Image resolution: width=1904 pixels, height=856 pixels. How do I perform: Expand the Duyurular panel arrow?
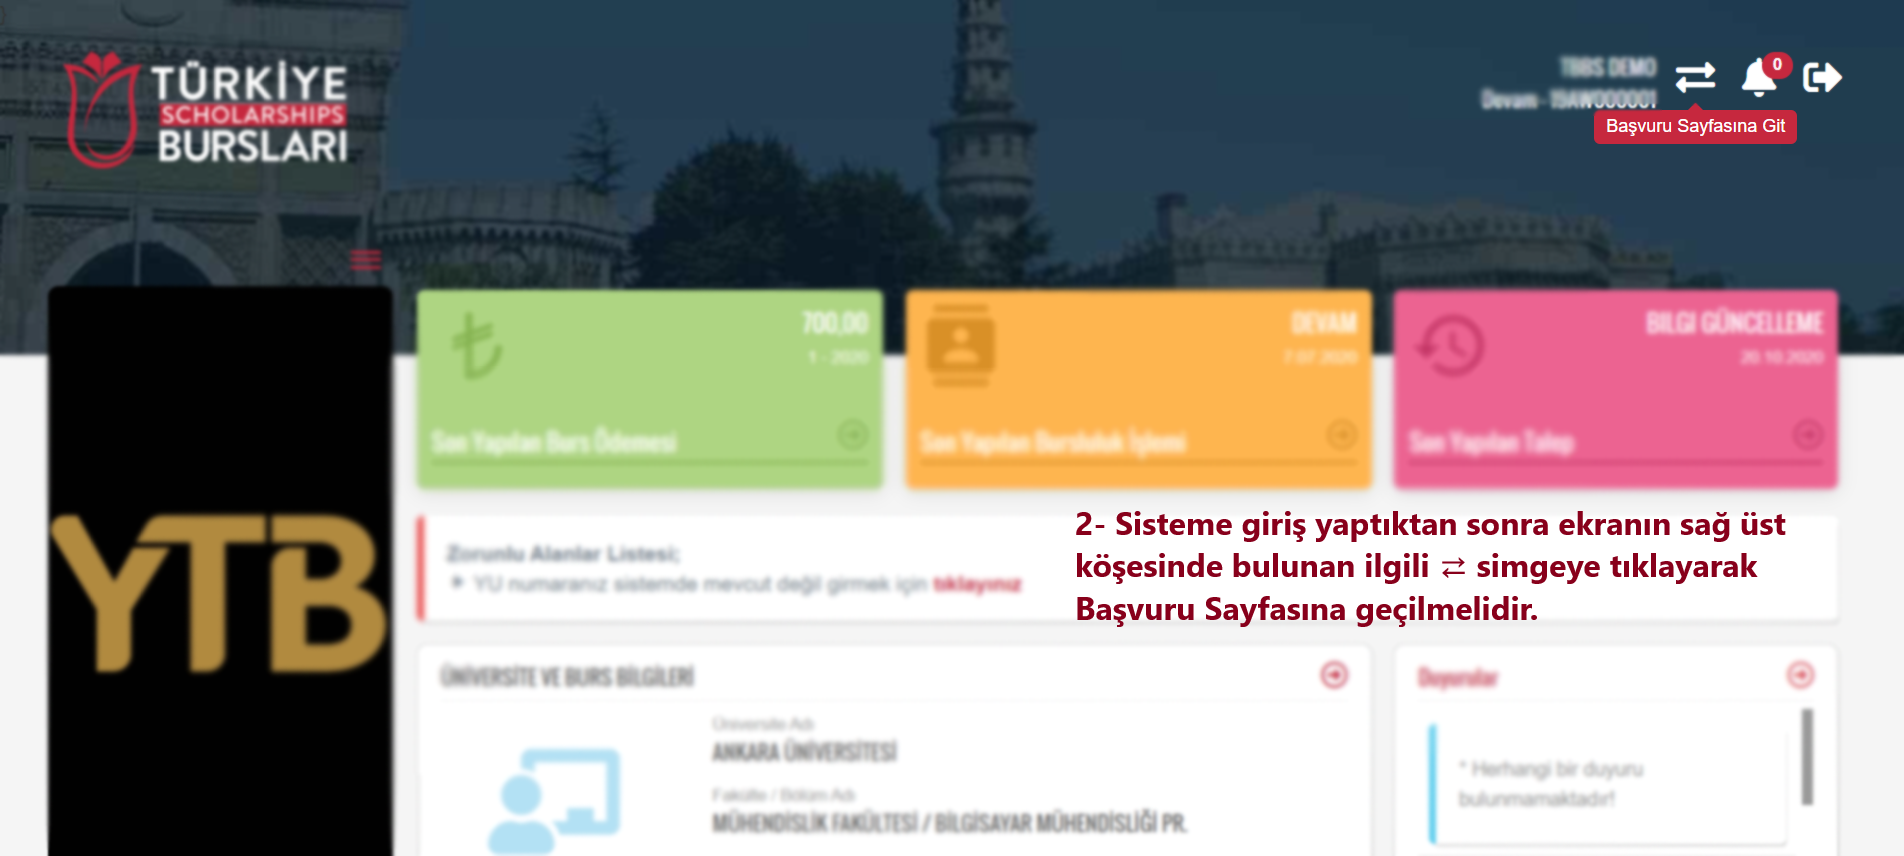click(x=1800, y=675)
